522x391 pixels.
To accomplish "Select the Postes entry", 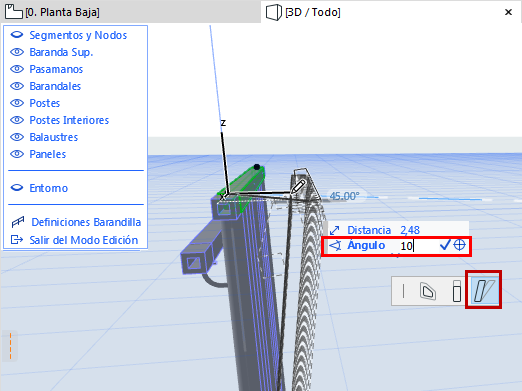I will (45, 103).
